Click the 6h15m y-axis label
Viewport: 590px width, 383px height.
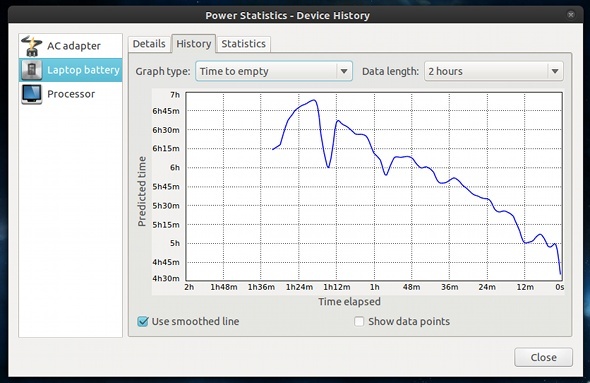tap(166, 149)
